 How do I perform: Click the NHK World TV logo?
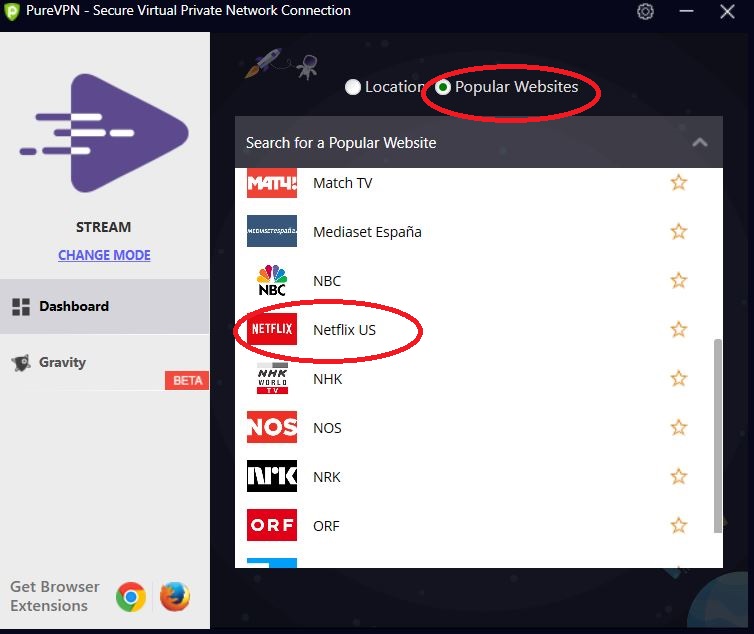pos(272,378)
